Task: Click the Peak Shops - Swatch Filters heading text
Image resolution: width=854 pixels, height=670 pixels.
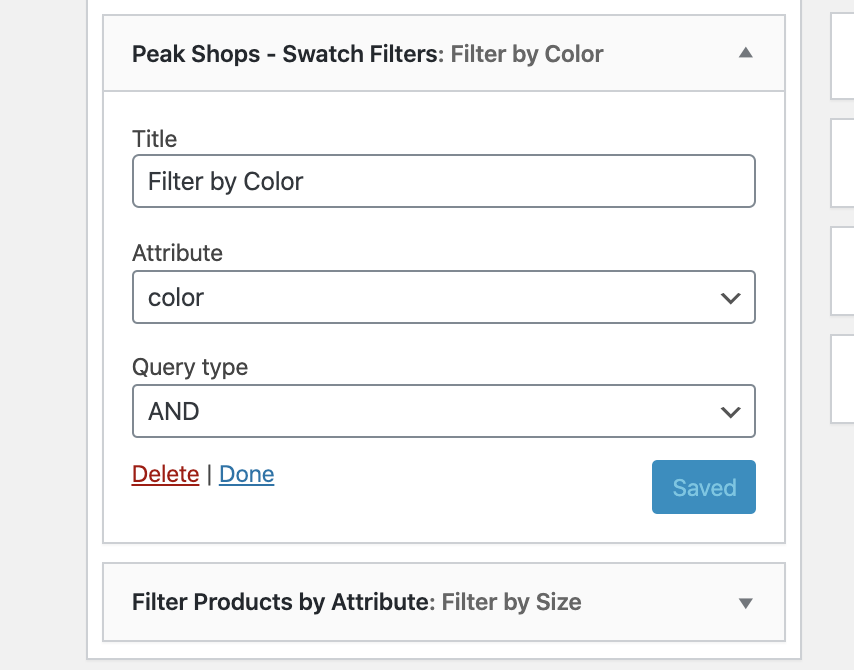Action: pos(288,54)
